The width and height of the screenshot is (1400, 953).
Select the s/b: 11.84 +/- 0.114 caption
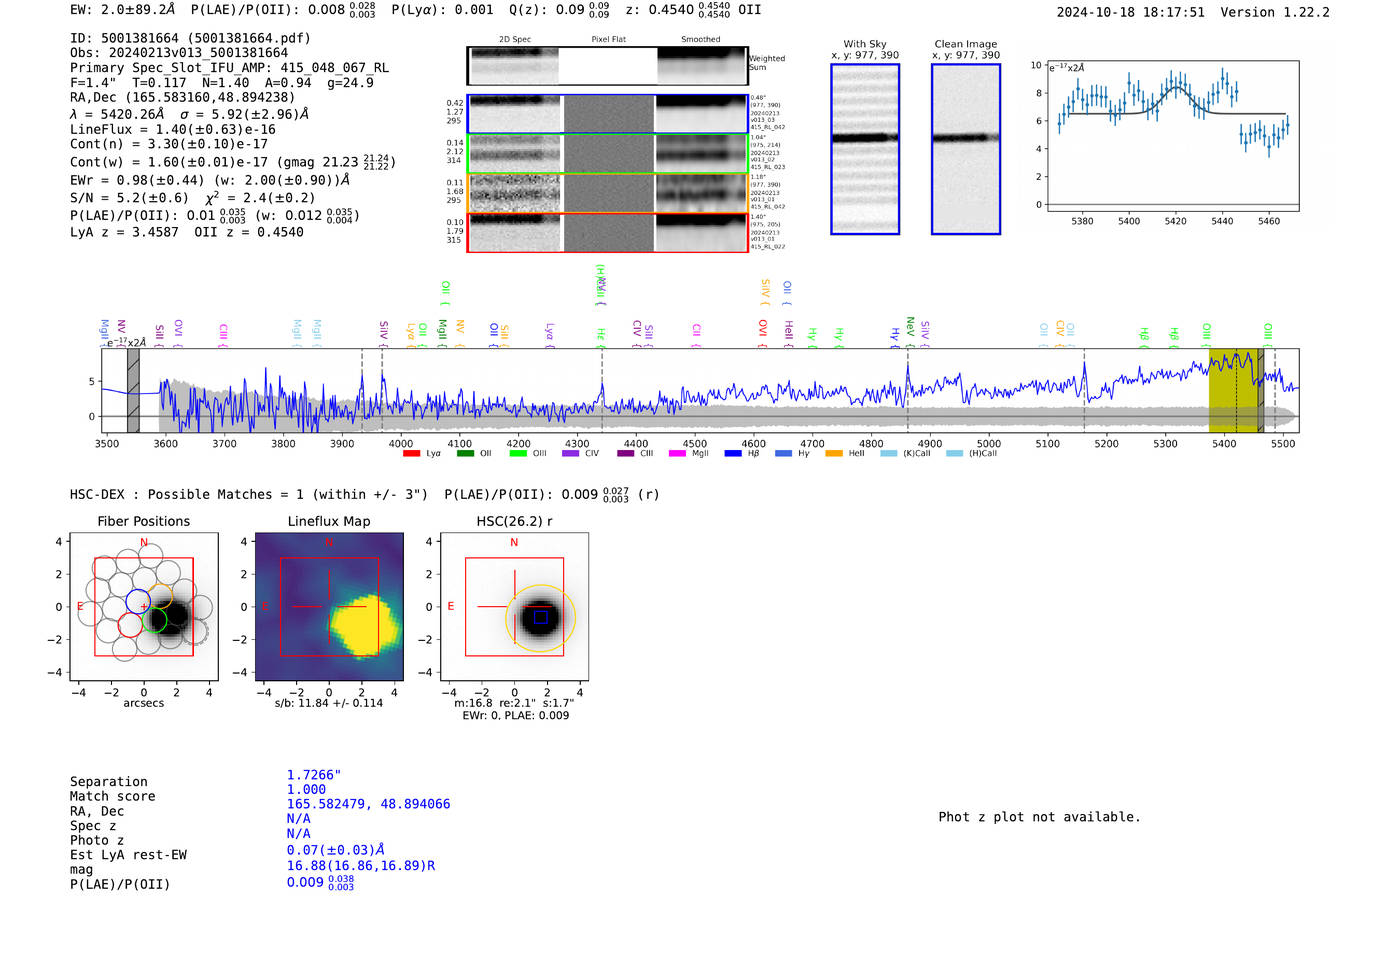[329, 703]
